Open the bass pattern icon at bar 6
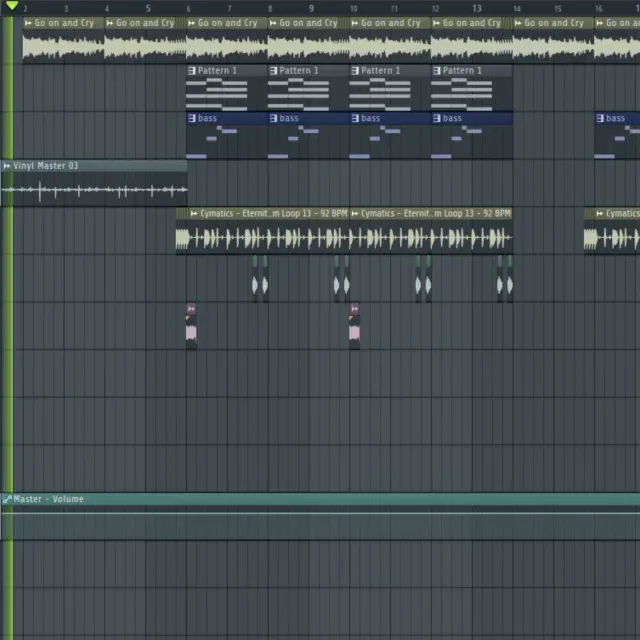Screen dimensions: 640x640 tap(192, 118)
